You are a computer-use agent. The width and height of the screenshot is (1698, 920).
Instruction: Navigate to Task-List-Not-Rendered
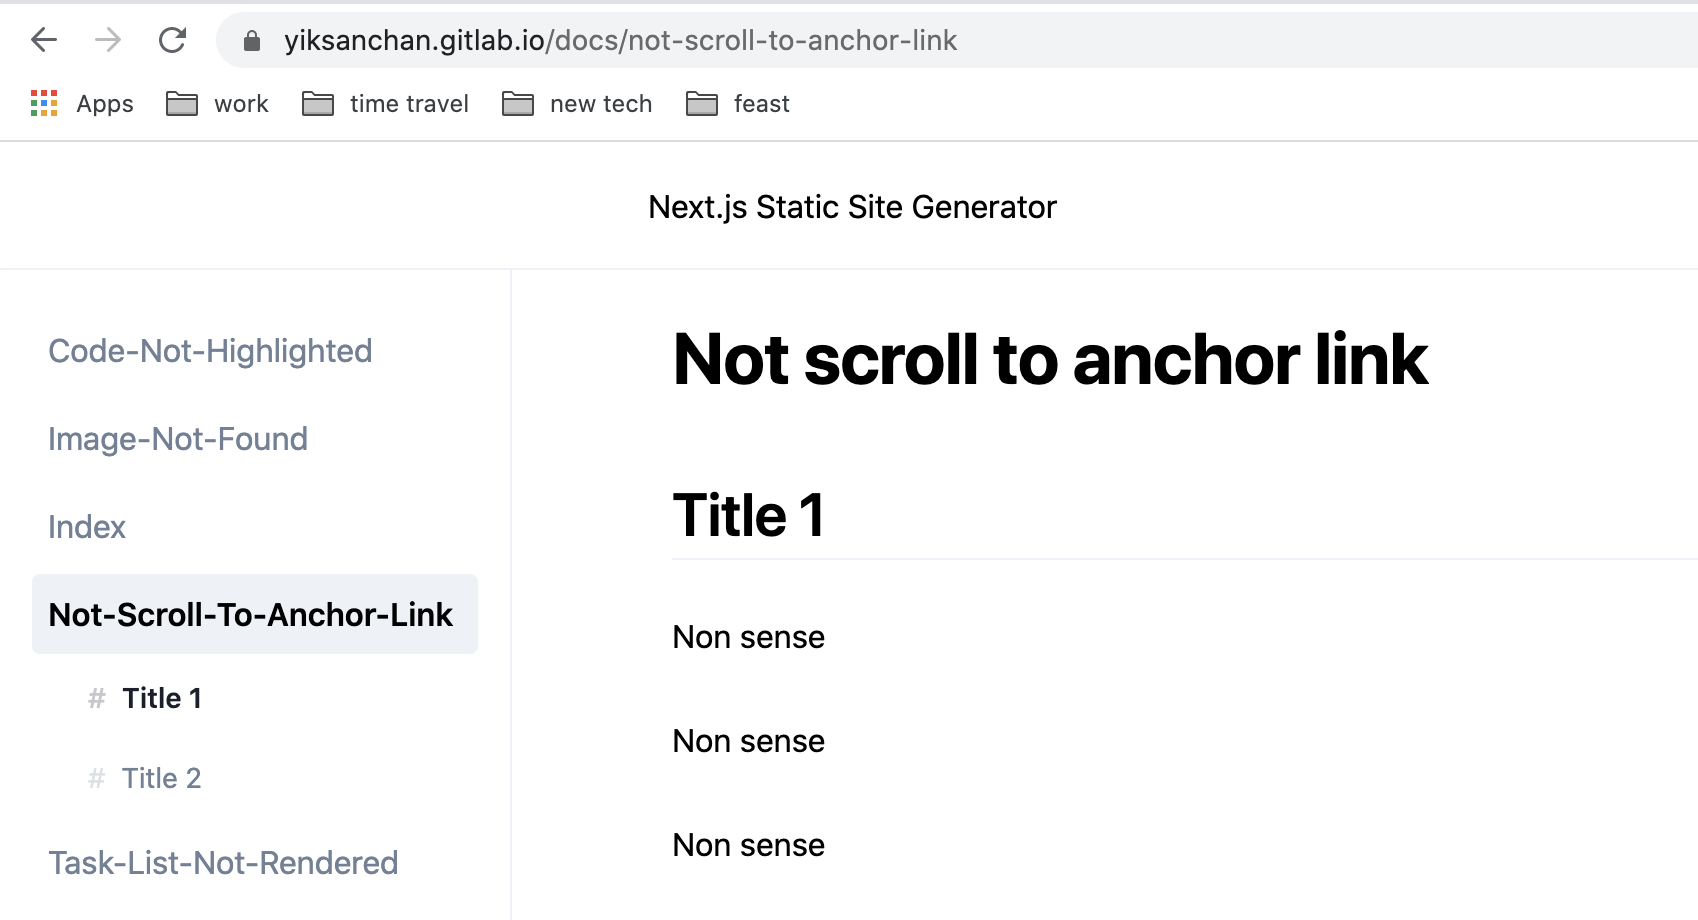223,862
